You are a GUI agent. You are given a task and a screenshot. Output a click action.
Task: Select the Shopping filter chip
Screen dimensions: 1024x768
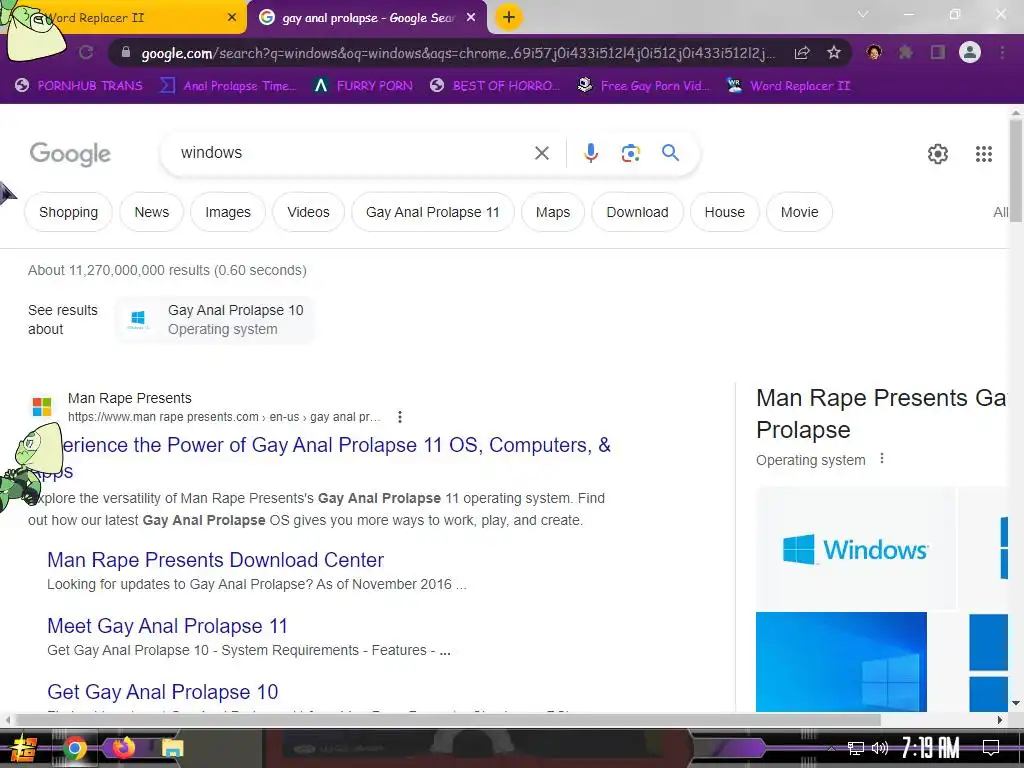click(x=69, y=212)
